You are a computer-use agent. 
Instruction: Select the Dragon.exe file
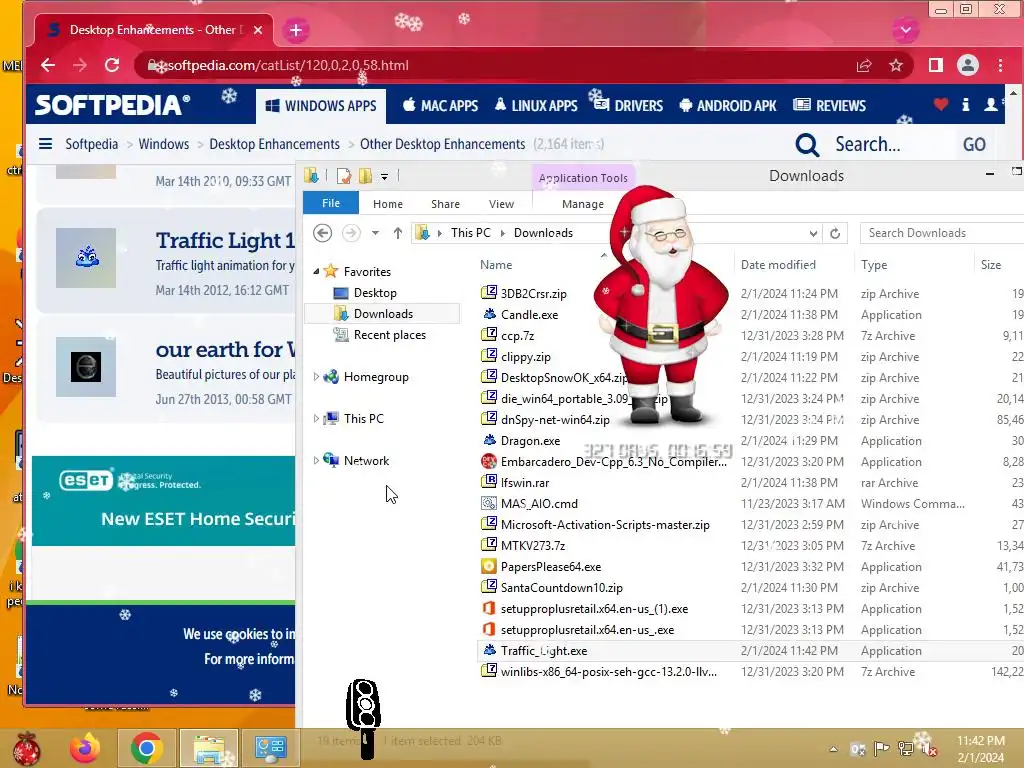click(x=530, y=441)
